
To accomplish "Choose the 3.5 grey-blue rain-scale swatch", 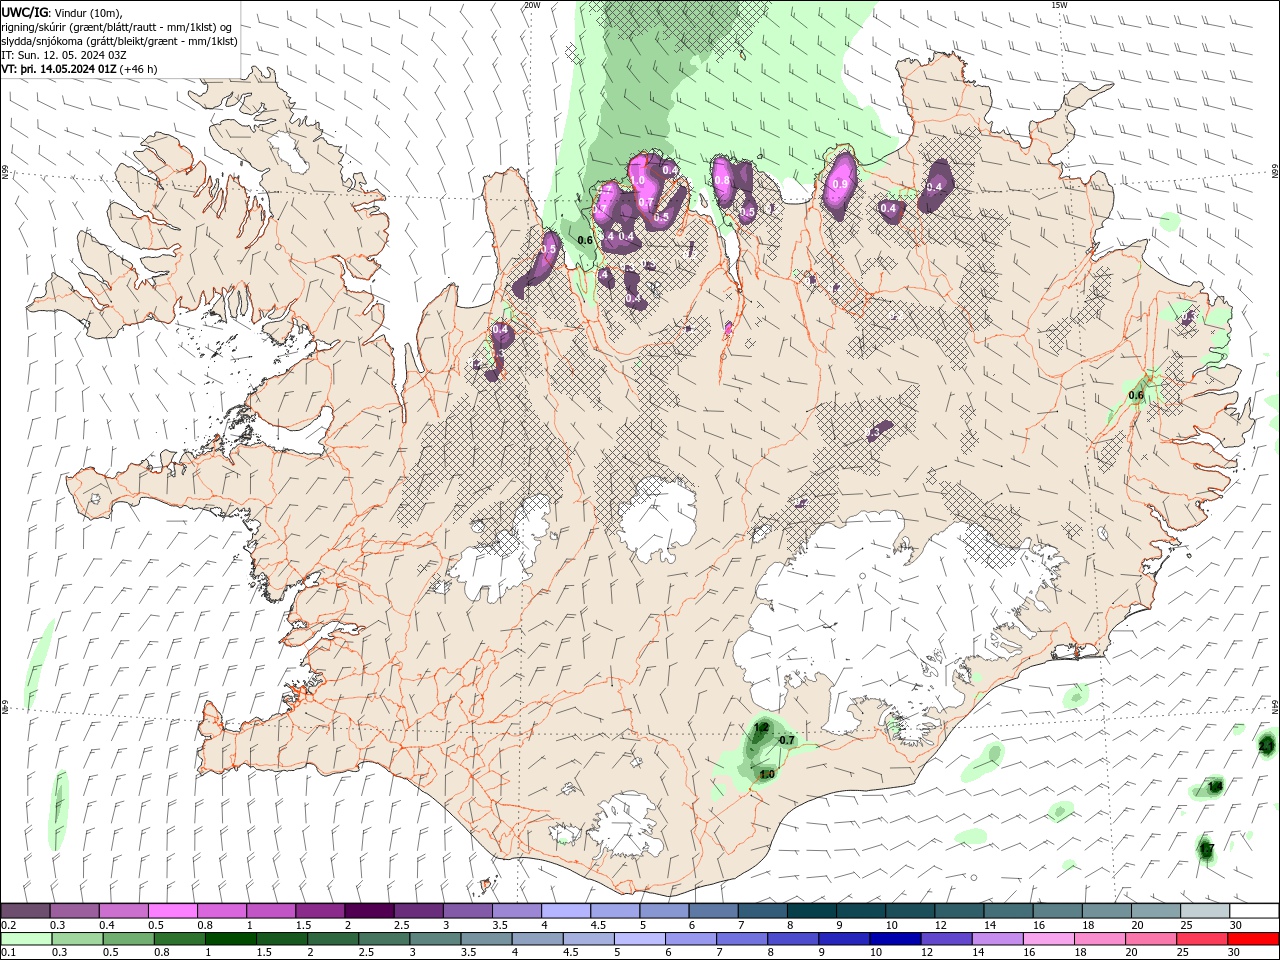I will (x=485, y=939).
